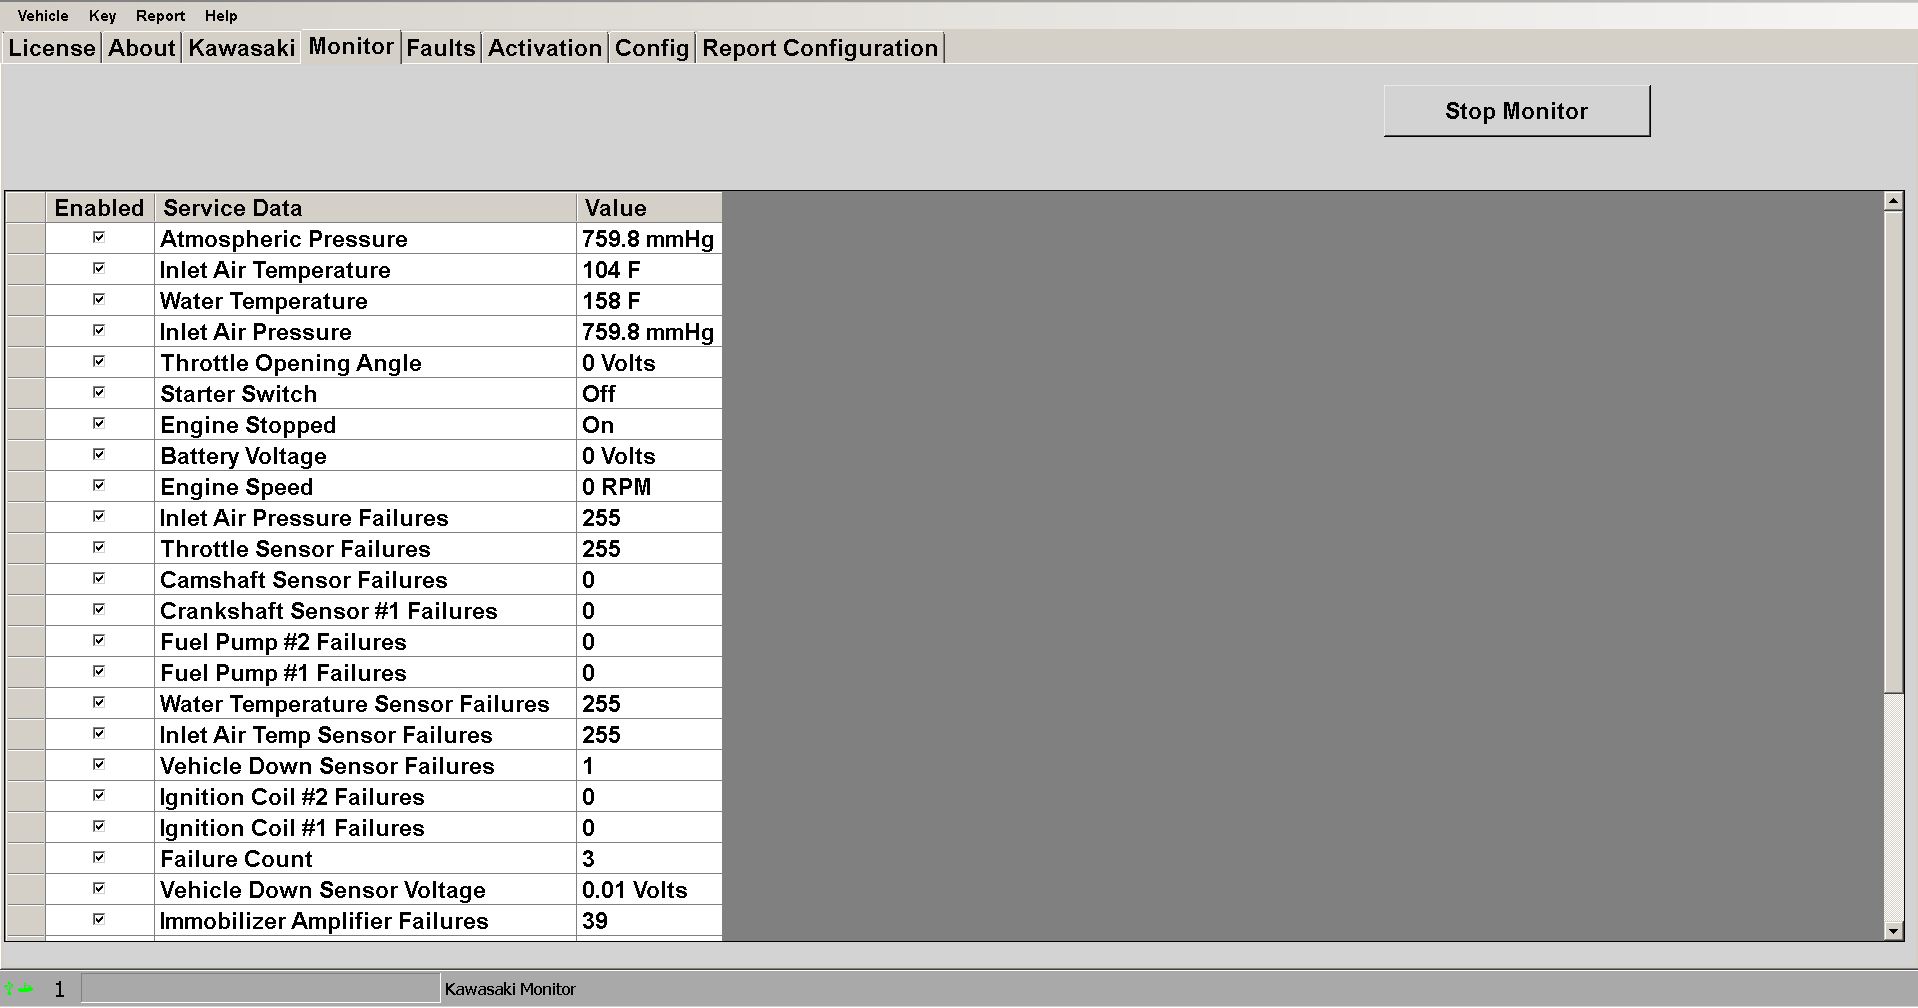The width and height of the screenshot is (1918, 1008).
Task: Click the Kawasaki Monitor status text
Action: 510,989
